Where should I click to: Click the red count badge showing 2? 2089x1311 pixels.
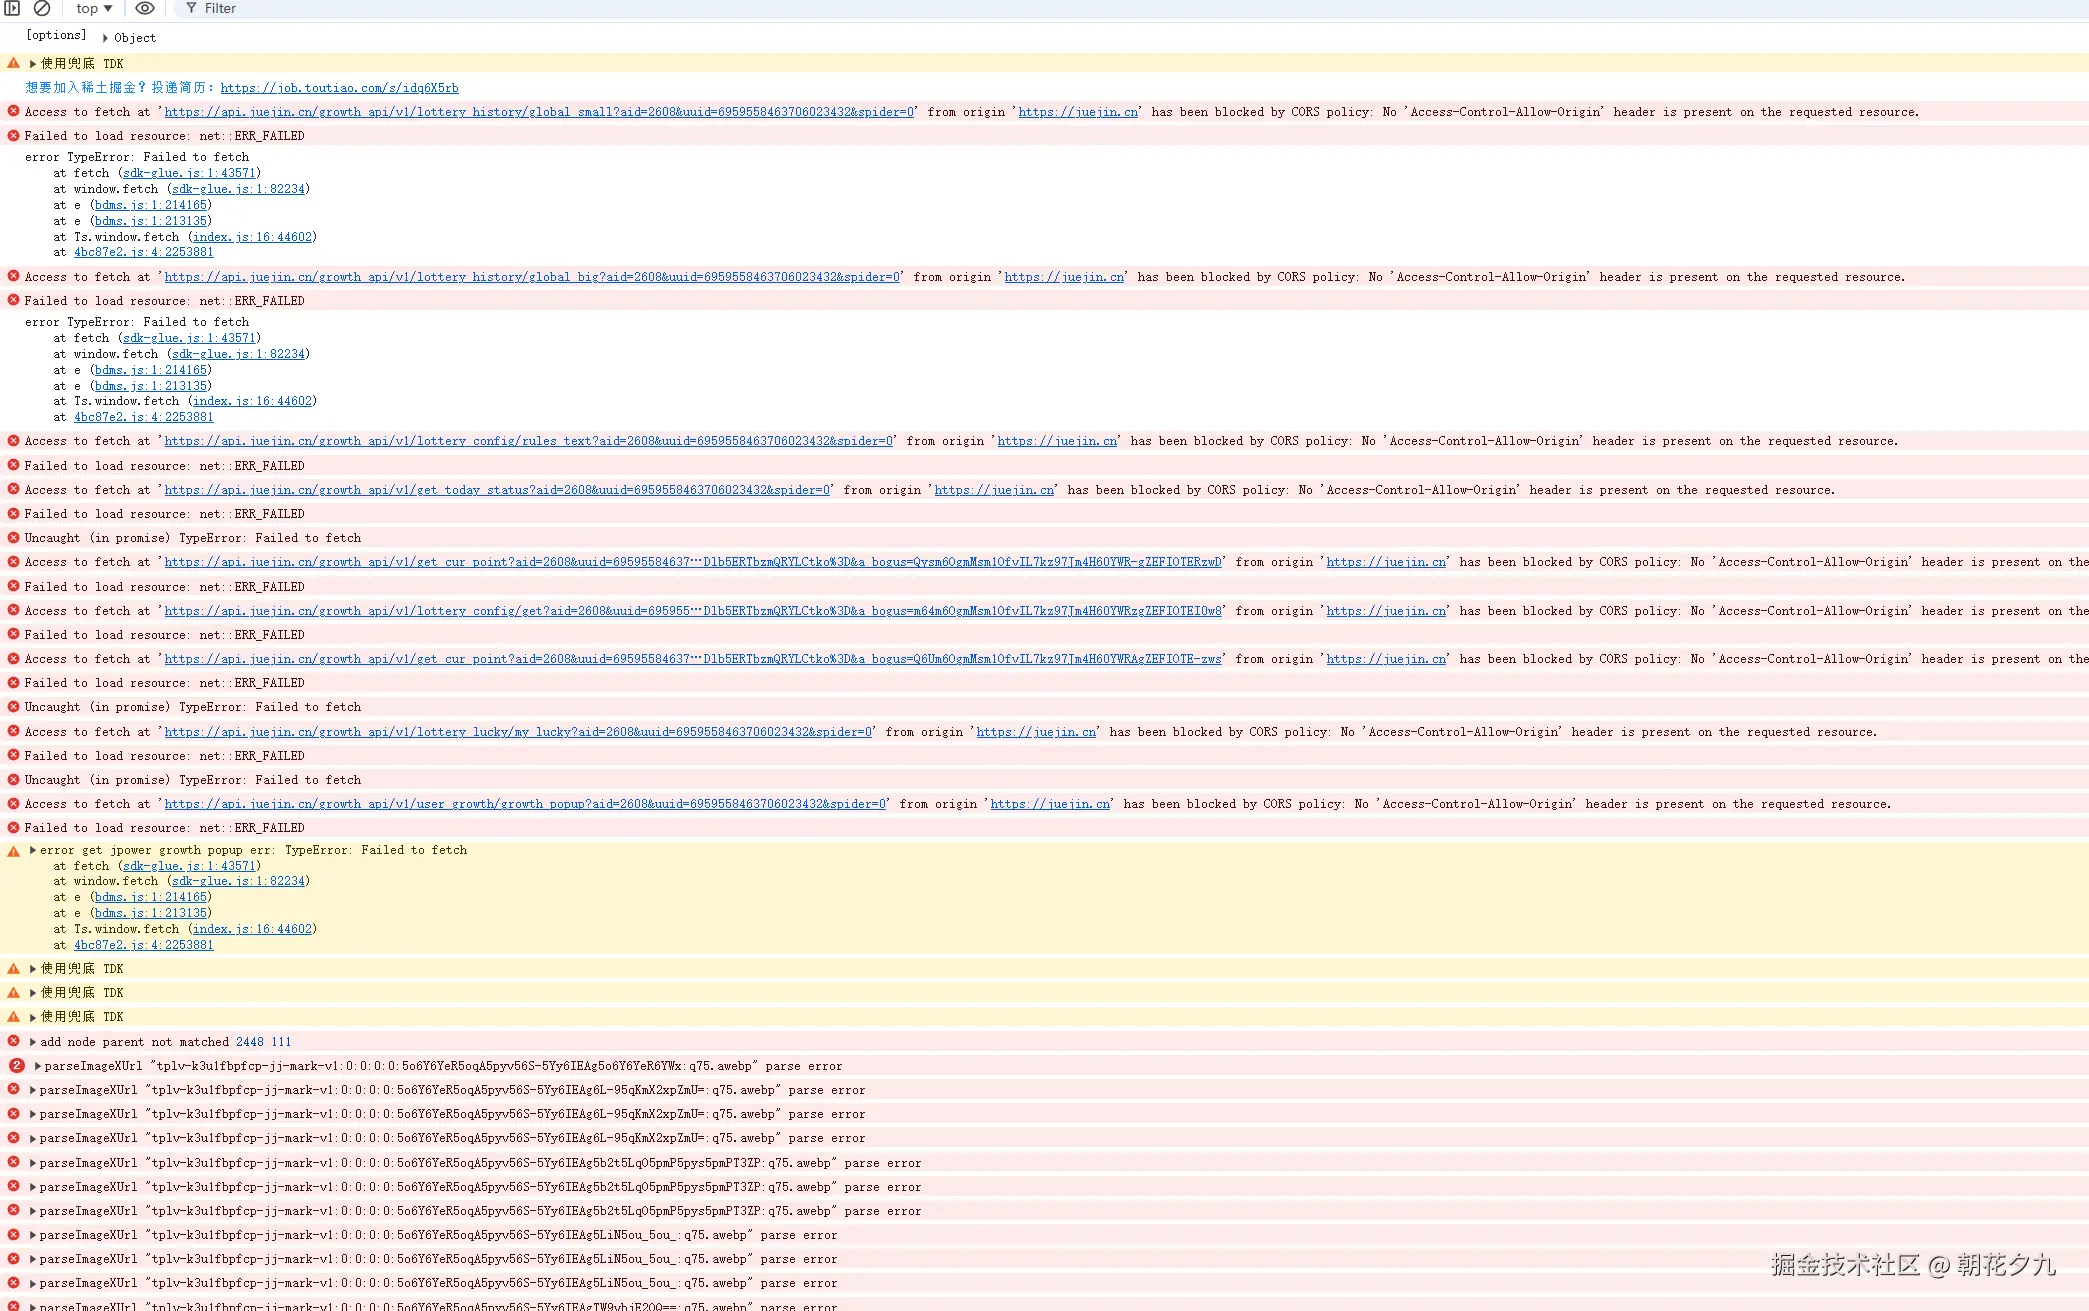click(x=17, y=1066)
